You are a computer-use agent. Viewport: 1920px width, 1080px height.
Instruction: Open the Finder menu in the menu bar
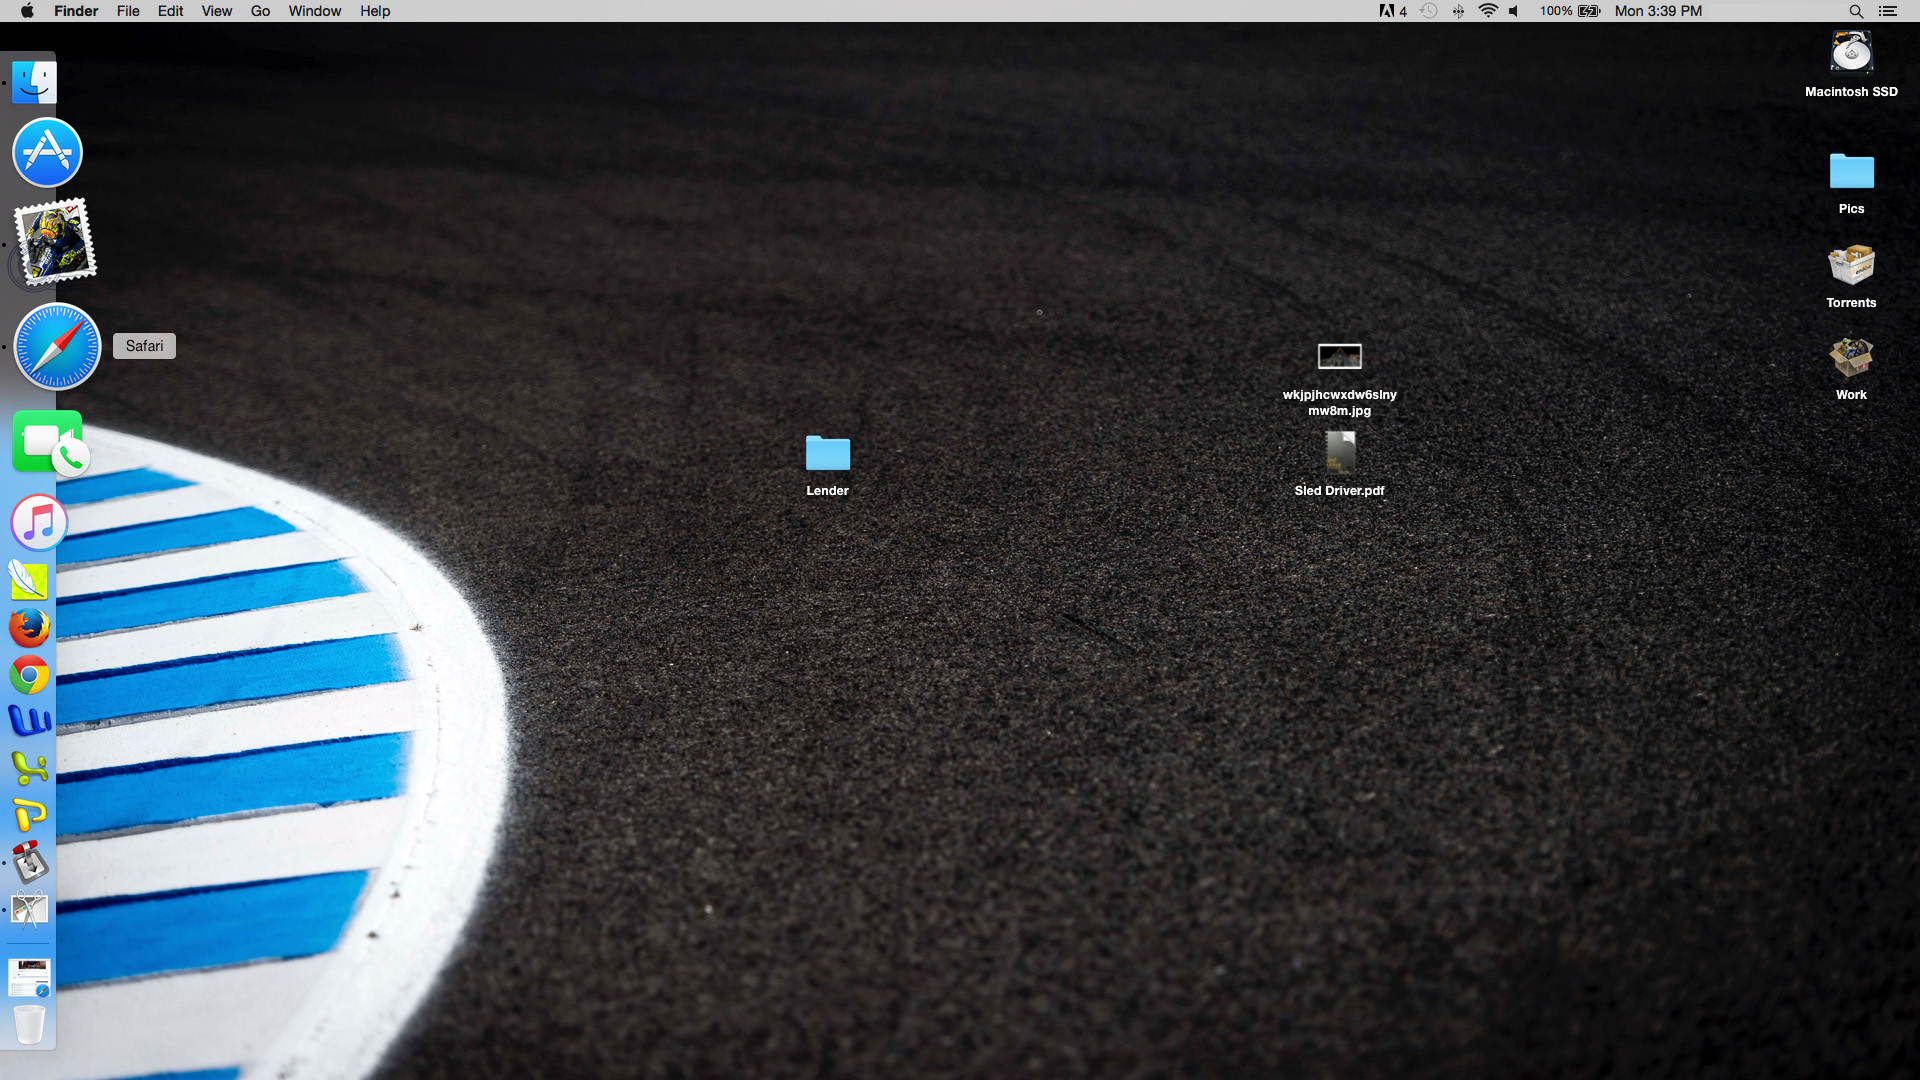coord(76,11)
